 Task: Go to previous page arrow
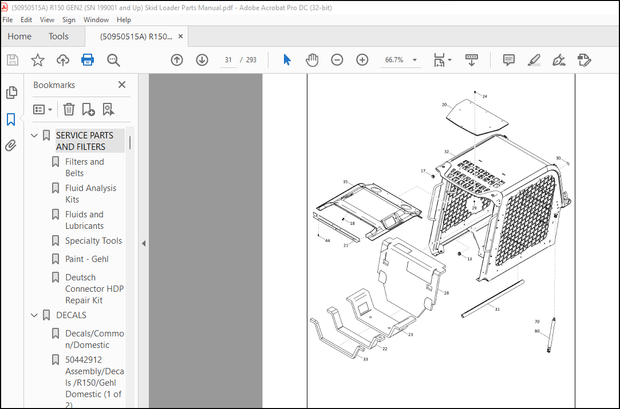click(x=177, y=60)
